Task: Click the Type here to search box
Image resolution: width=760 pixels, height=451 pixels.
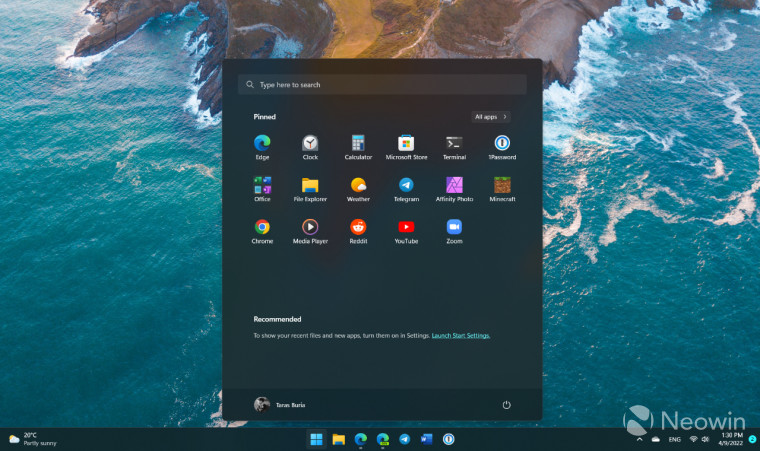Action: tap(382, 85)
